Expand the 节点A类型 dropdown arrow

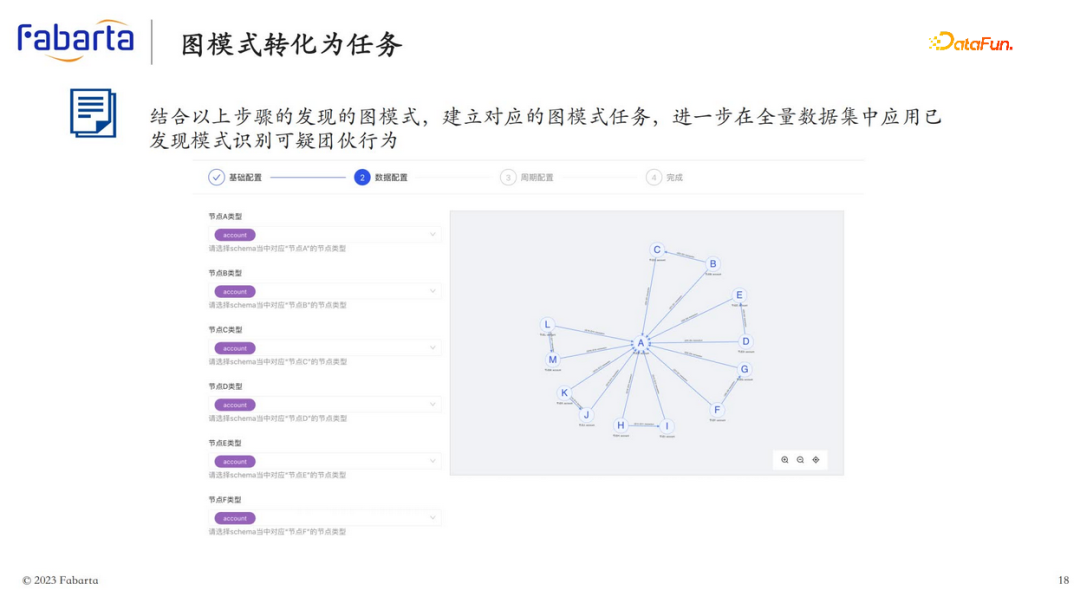(x=433, y=235)
